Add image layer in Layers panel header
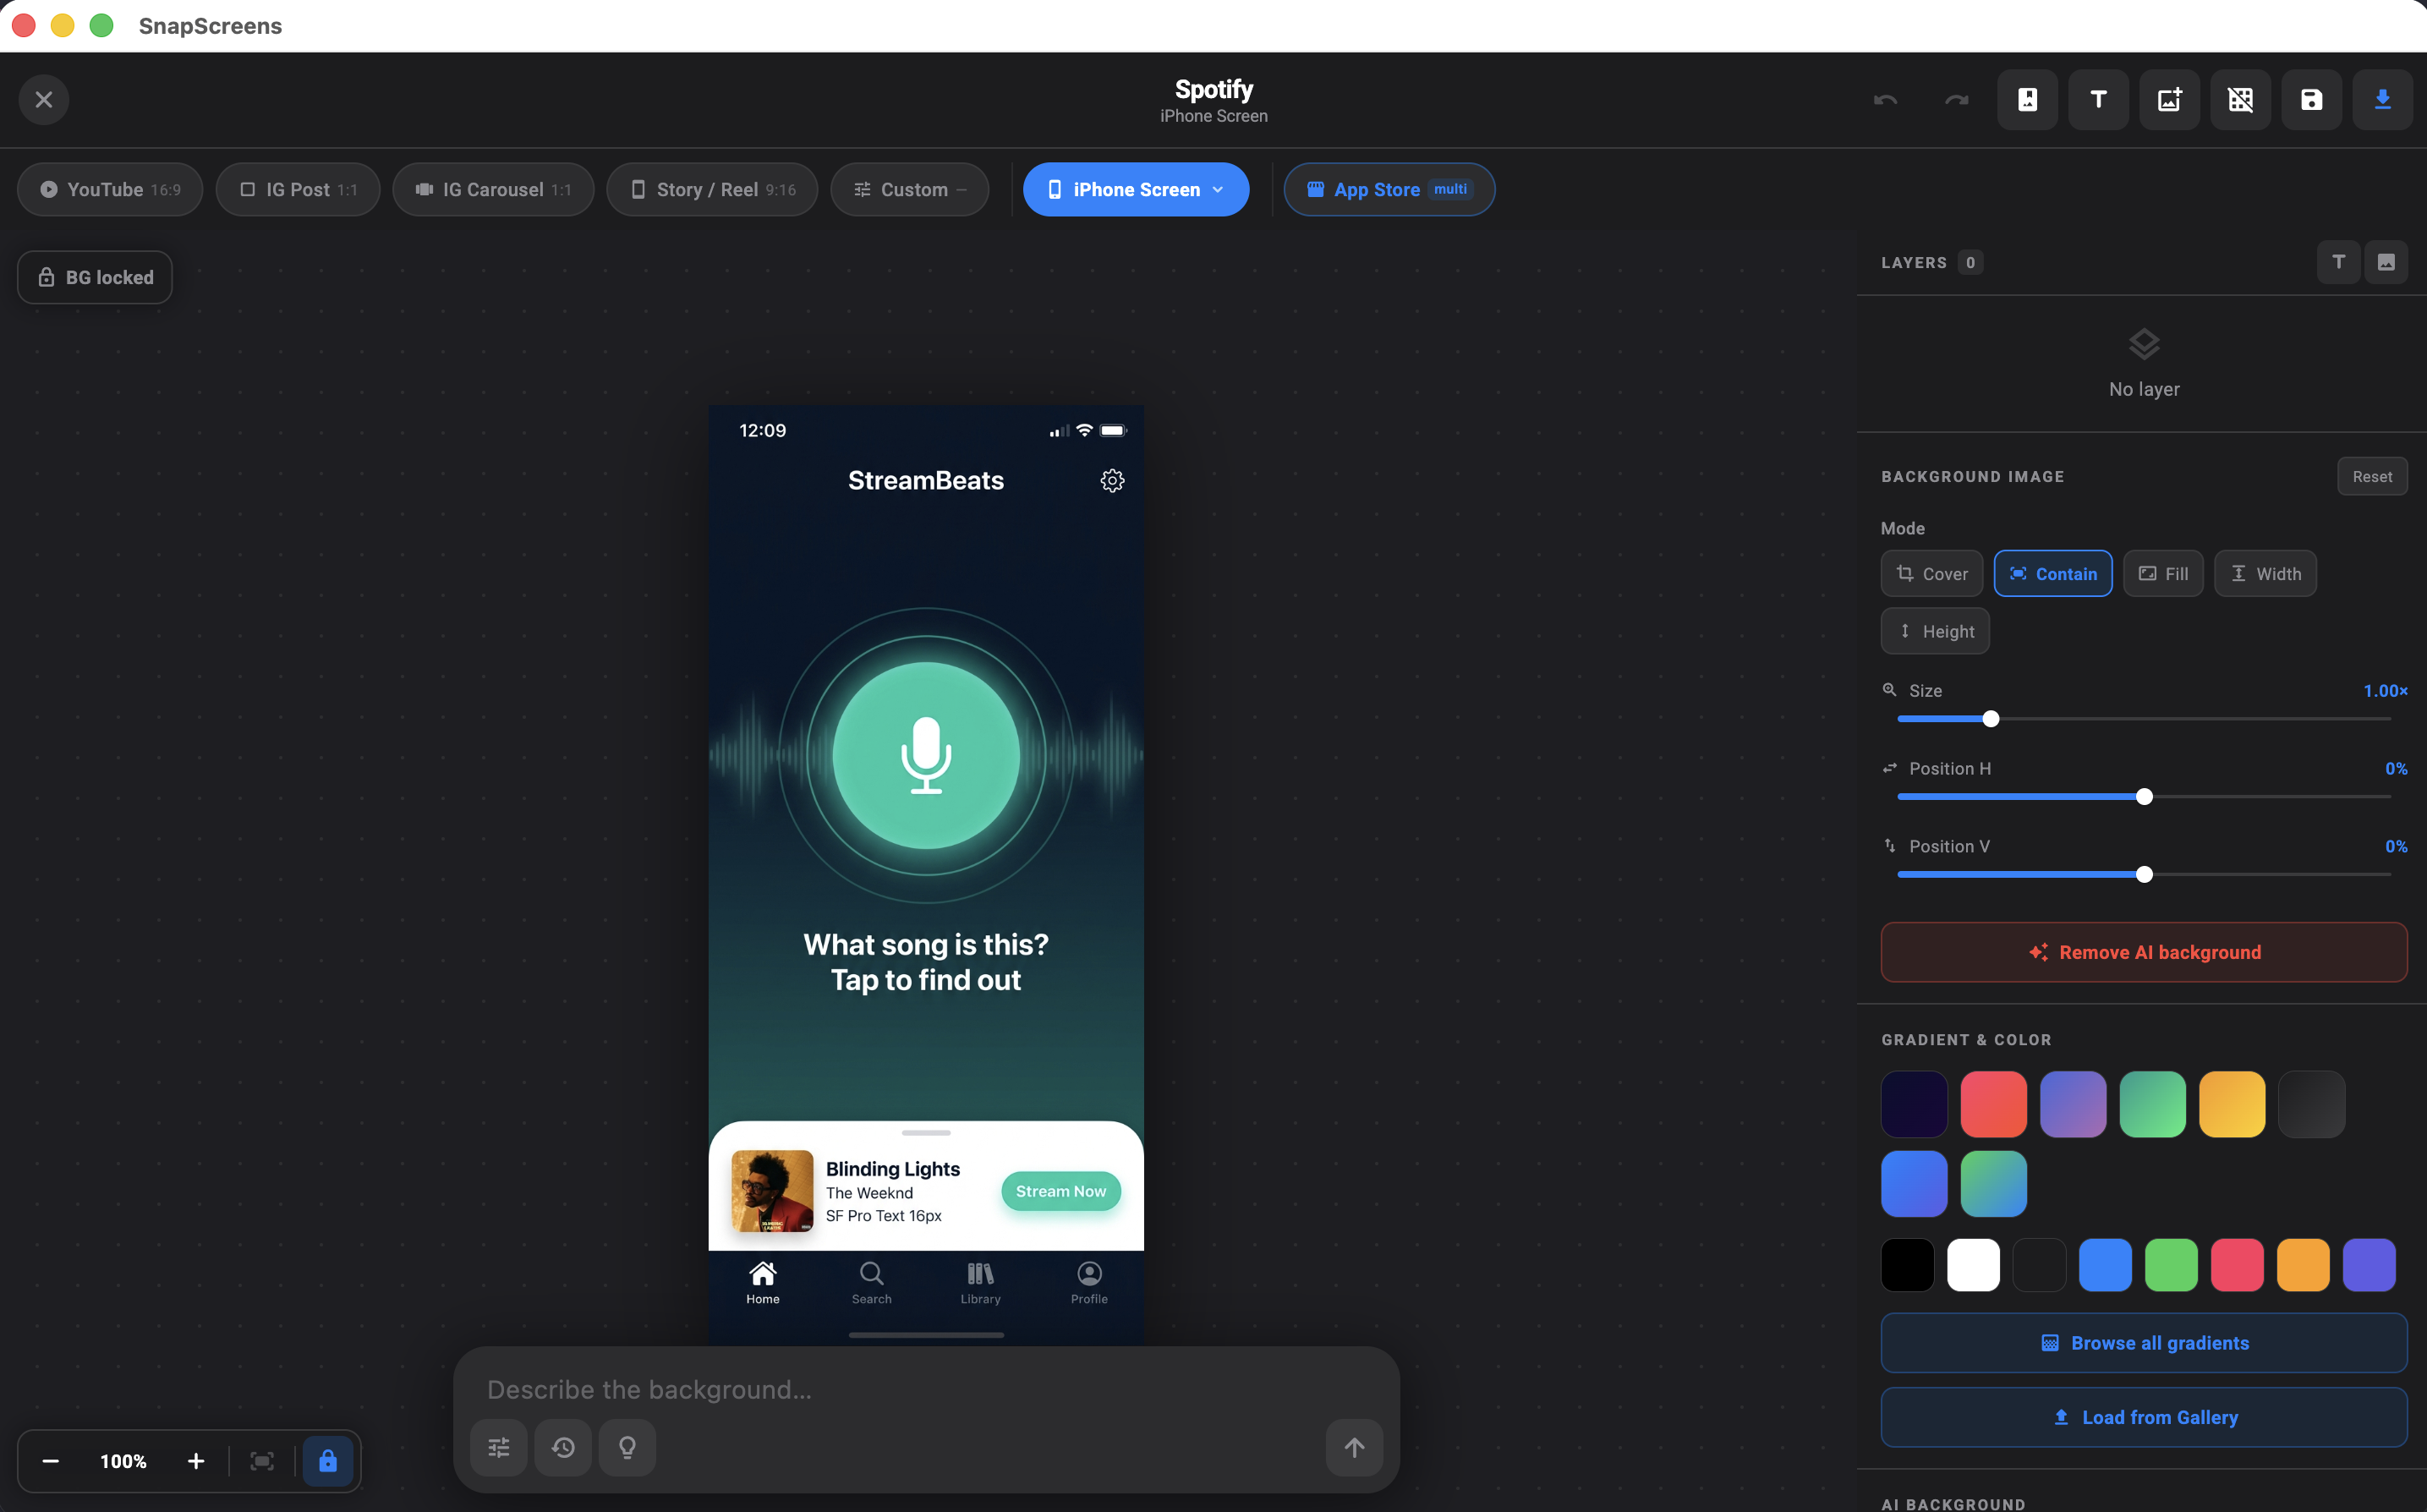2427x1512 pixels. tap(2386, 262)
